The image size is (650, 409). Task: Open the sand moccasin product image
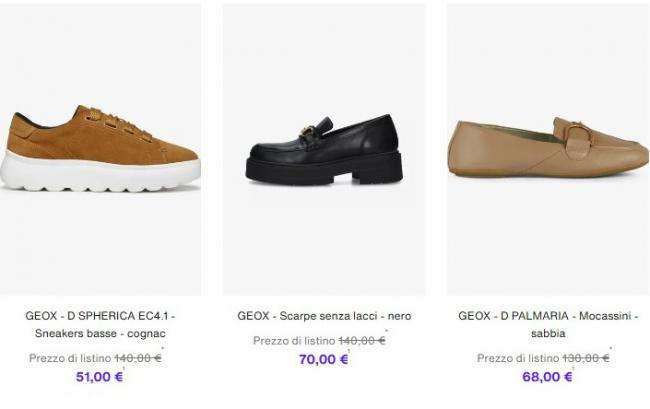pyautogui.click(x=547, y=150)
